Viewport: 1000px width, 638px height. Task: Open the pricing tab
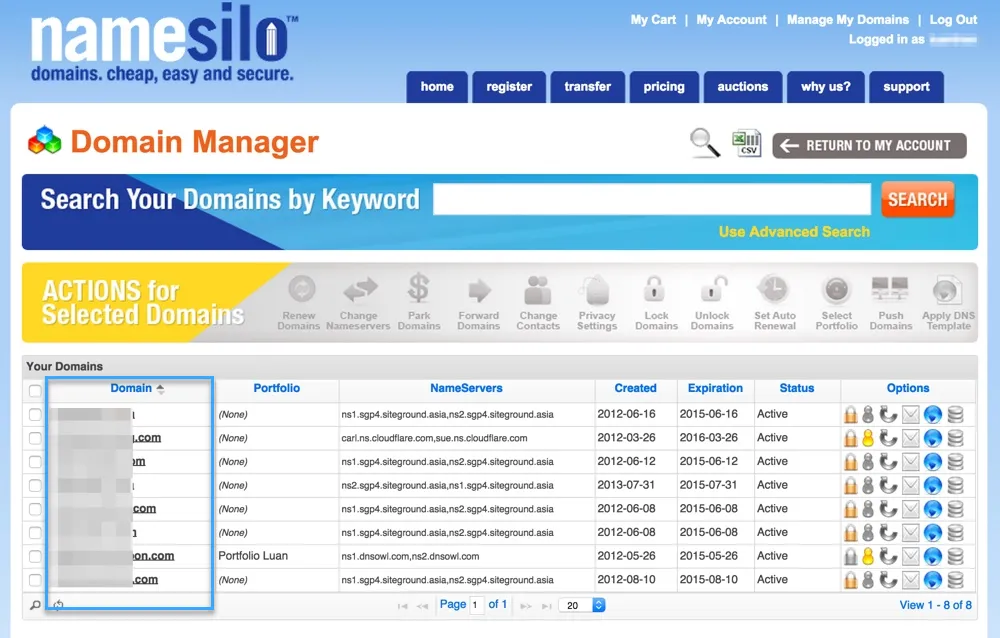(x=664, y=87)
